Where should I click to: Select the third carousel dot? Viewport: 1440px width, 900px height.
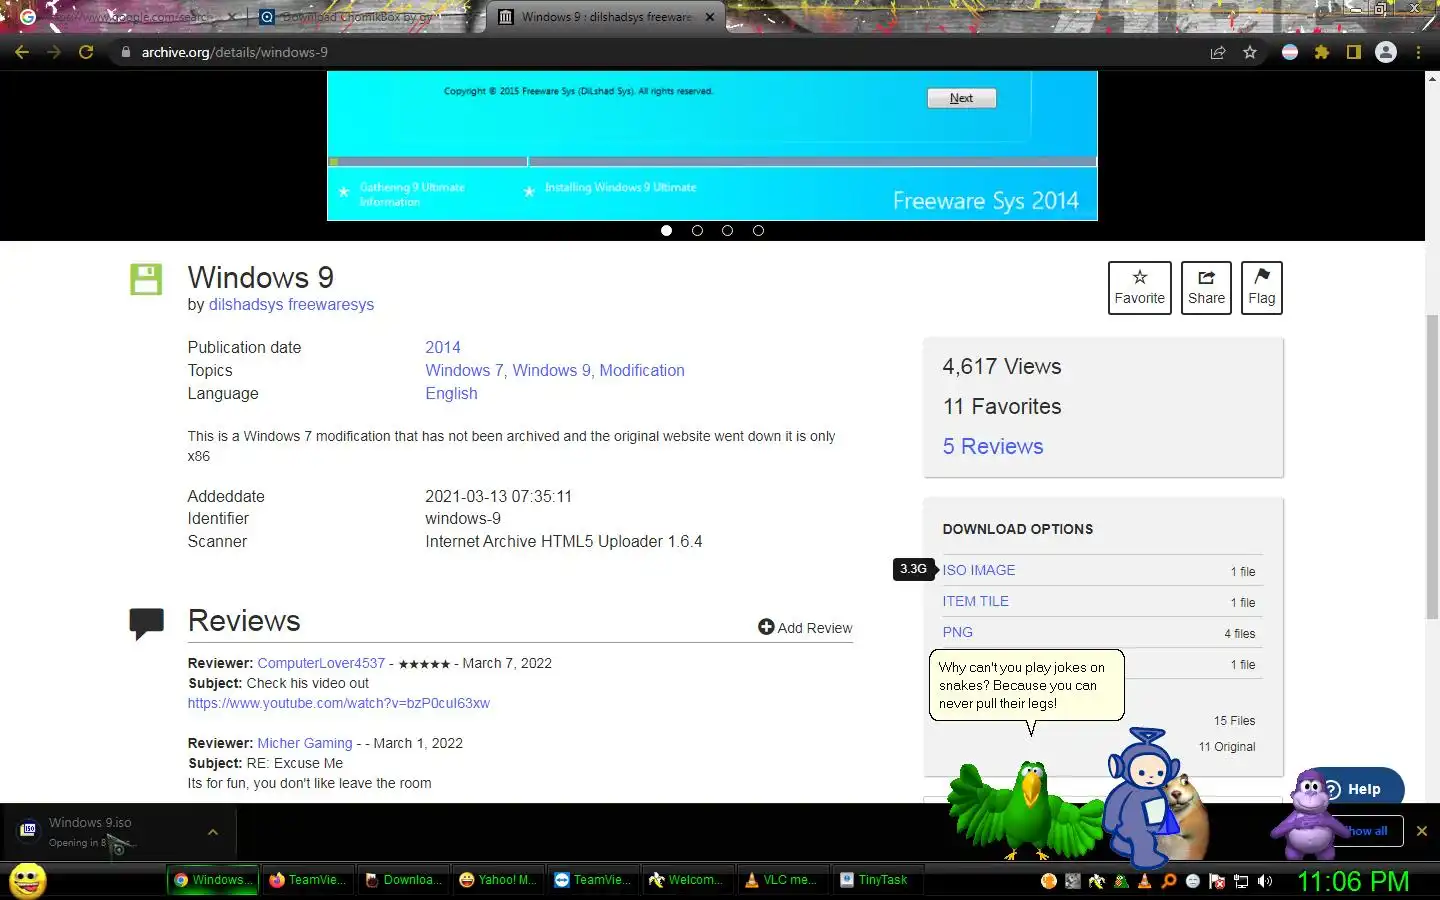(727, 230)
